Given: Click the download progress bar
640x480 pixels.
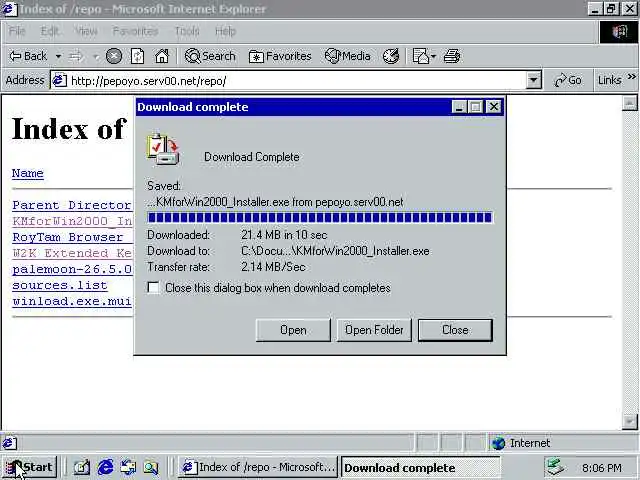Looking at the screenshot, I should coord(320,218).
